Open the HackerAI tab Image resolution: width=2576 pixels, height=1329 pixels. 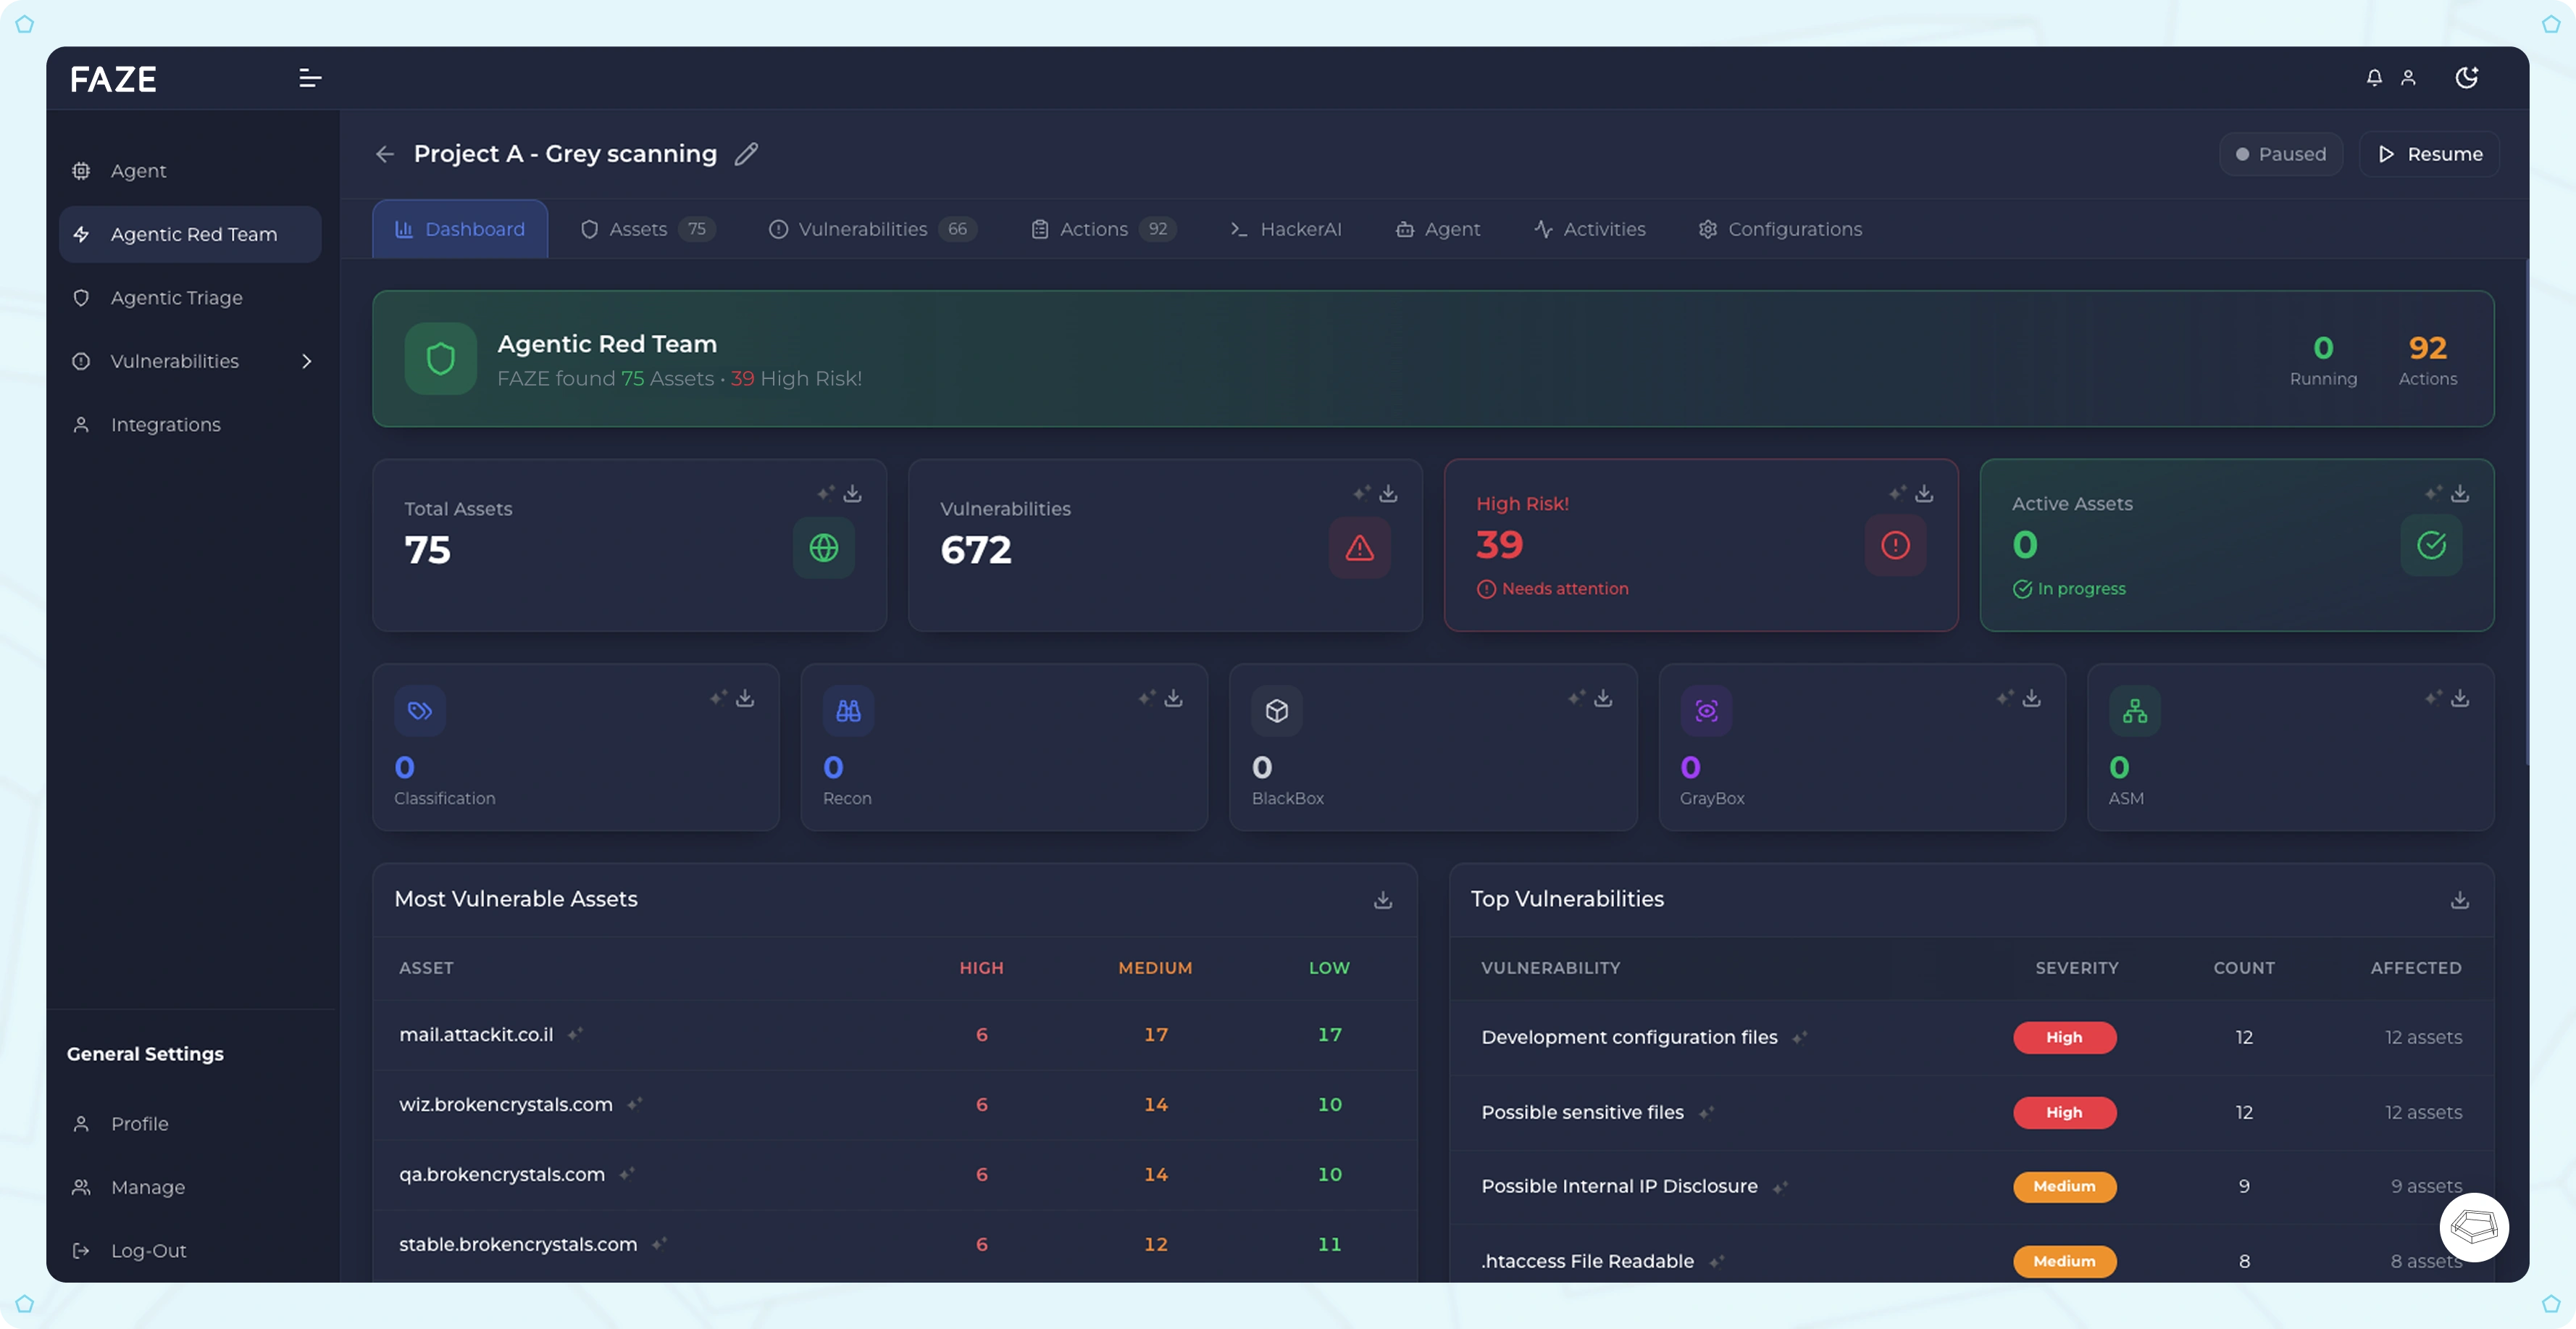[x=1286, y=229]
